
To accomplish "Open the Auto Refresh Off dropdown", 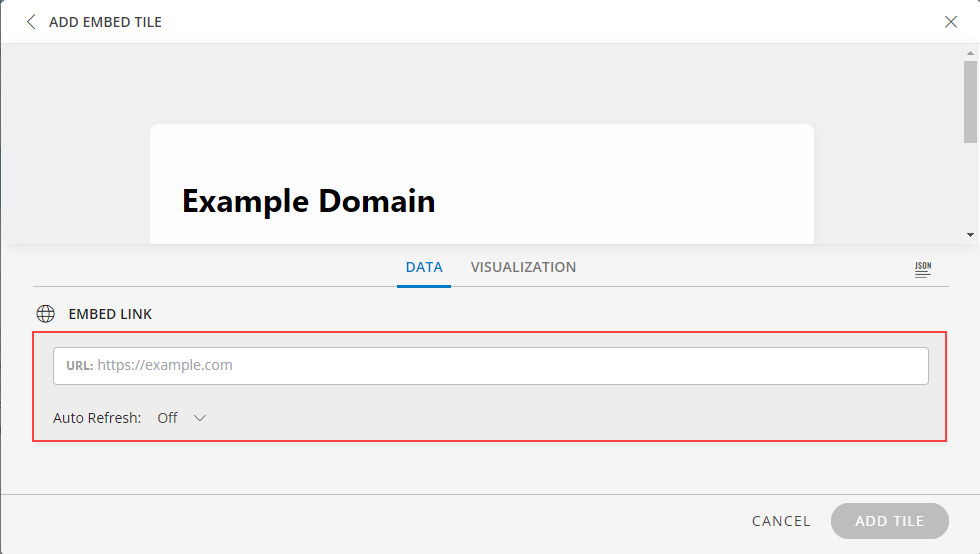I will (x=181, y=418).
